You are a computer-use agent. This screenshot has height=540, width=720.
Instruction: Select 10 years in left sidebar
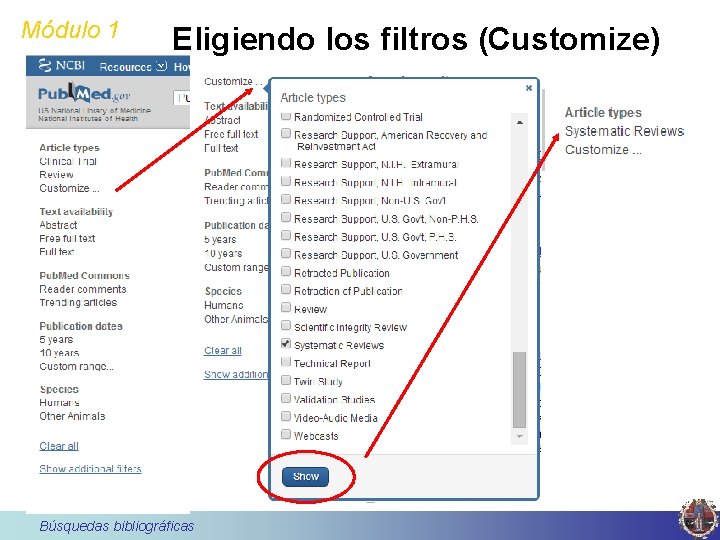(x=59, y=353)
